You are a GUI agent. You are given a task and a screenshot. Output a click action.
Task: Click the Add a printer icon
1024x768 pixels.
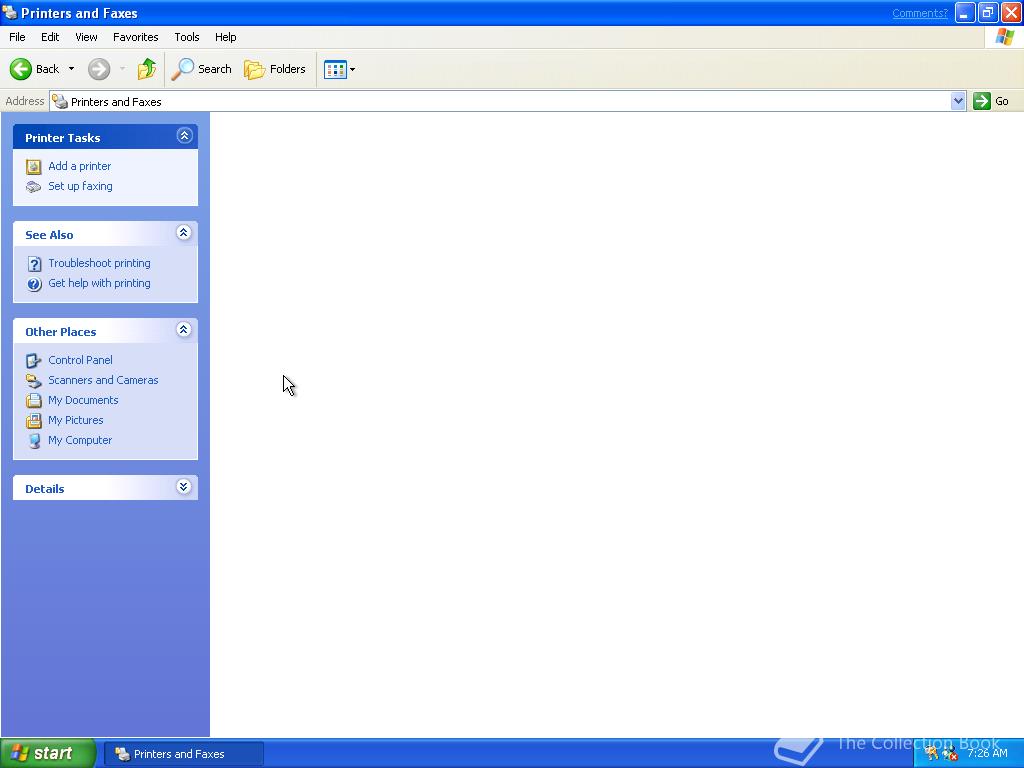tap(33, 167)
